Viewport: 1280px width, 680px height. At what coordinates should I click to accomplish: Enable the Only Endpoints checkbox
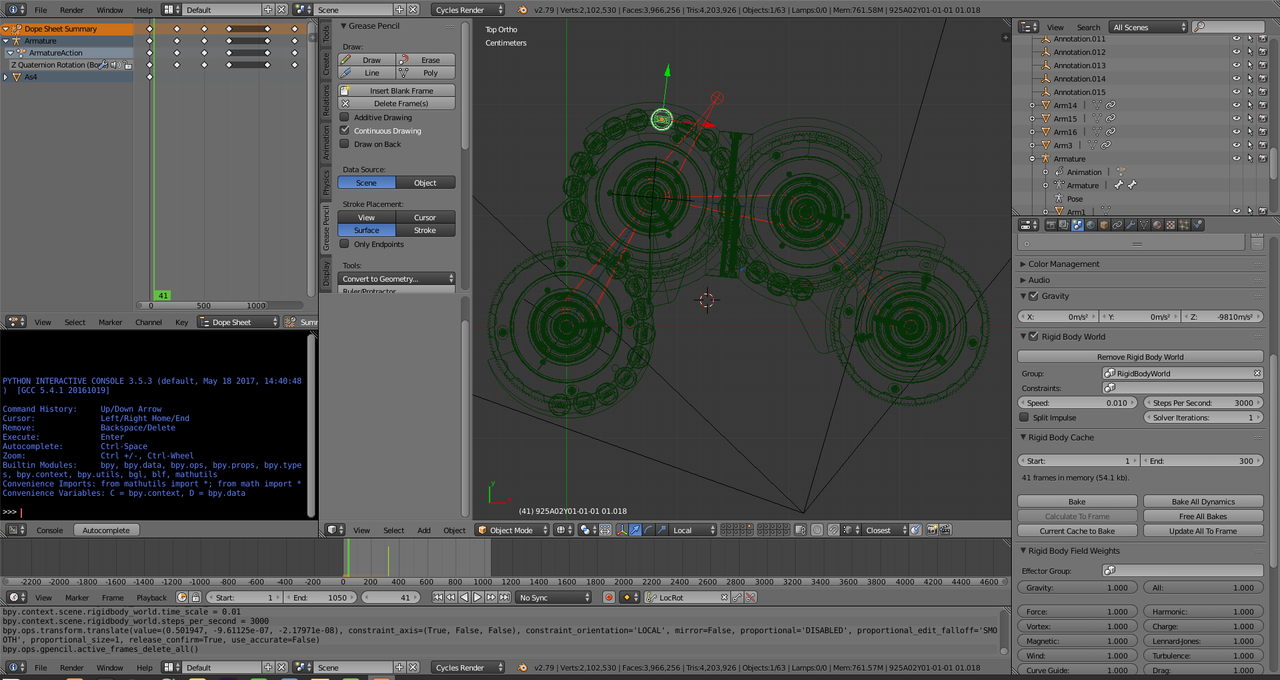[345, 244]
